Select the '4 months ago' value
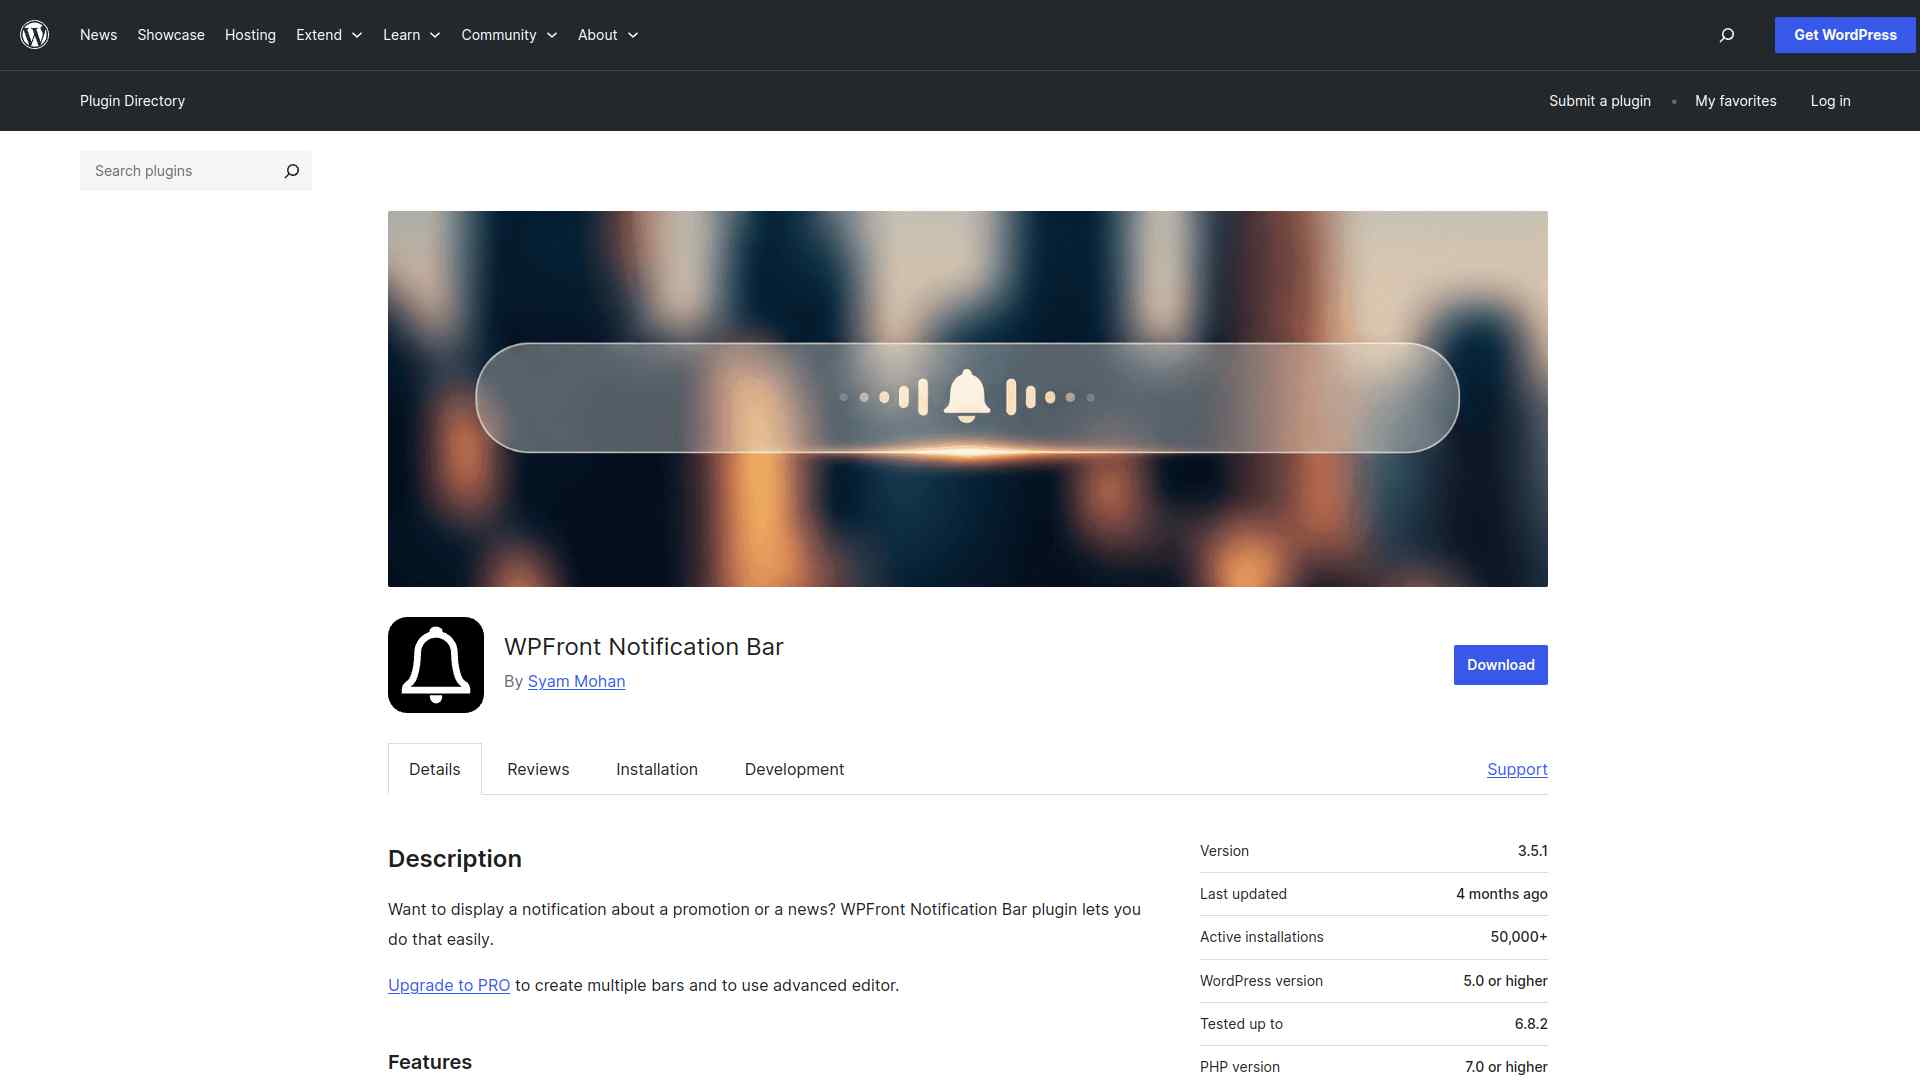This screenshot has height=1080, width=1920. pyautogui.click(x=1502, y=894)
